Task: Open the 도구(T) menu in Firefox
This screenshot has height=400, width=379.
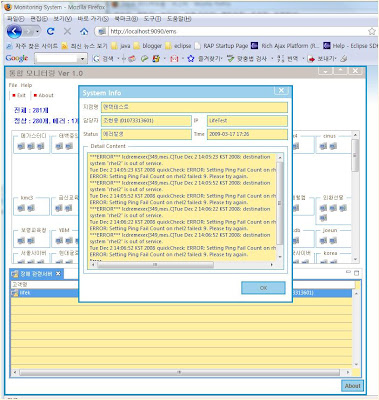Action: pos(152,19)
